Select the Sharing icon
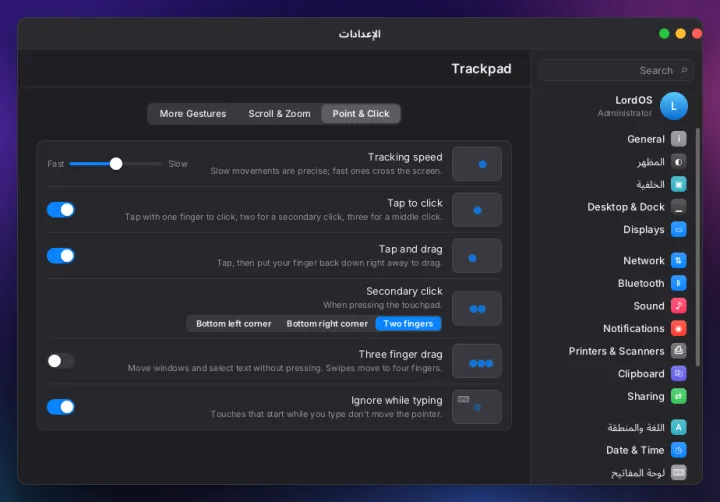Screen dimensions: 720x502 coord(678,396)
